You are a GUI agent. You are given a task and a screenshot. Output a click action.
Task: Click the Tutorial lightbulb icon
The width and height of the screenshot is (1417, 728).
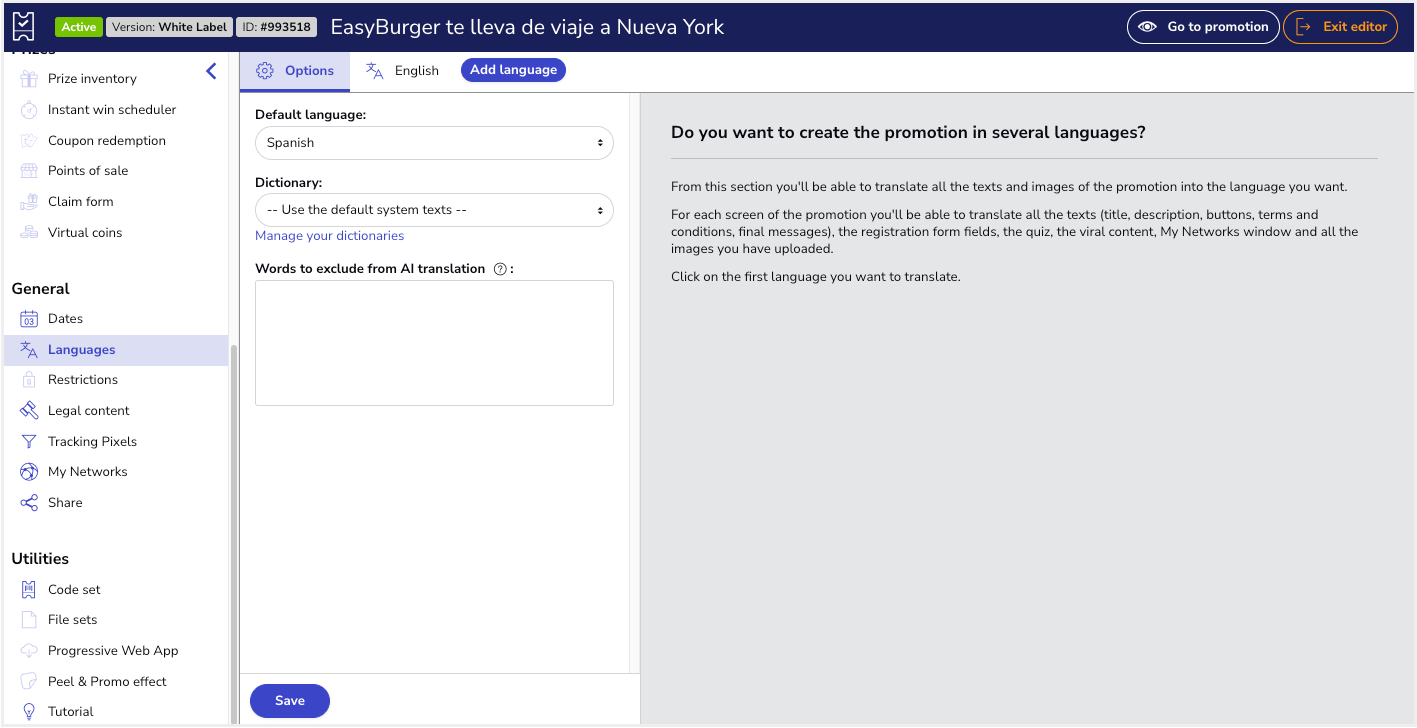pos(29,712)
